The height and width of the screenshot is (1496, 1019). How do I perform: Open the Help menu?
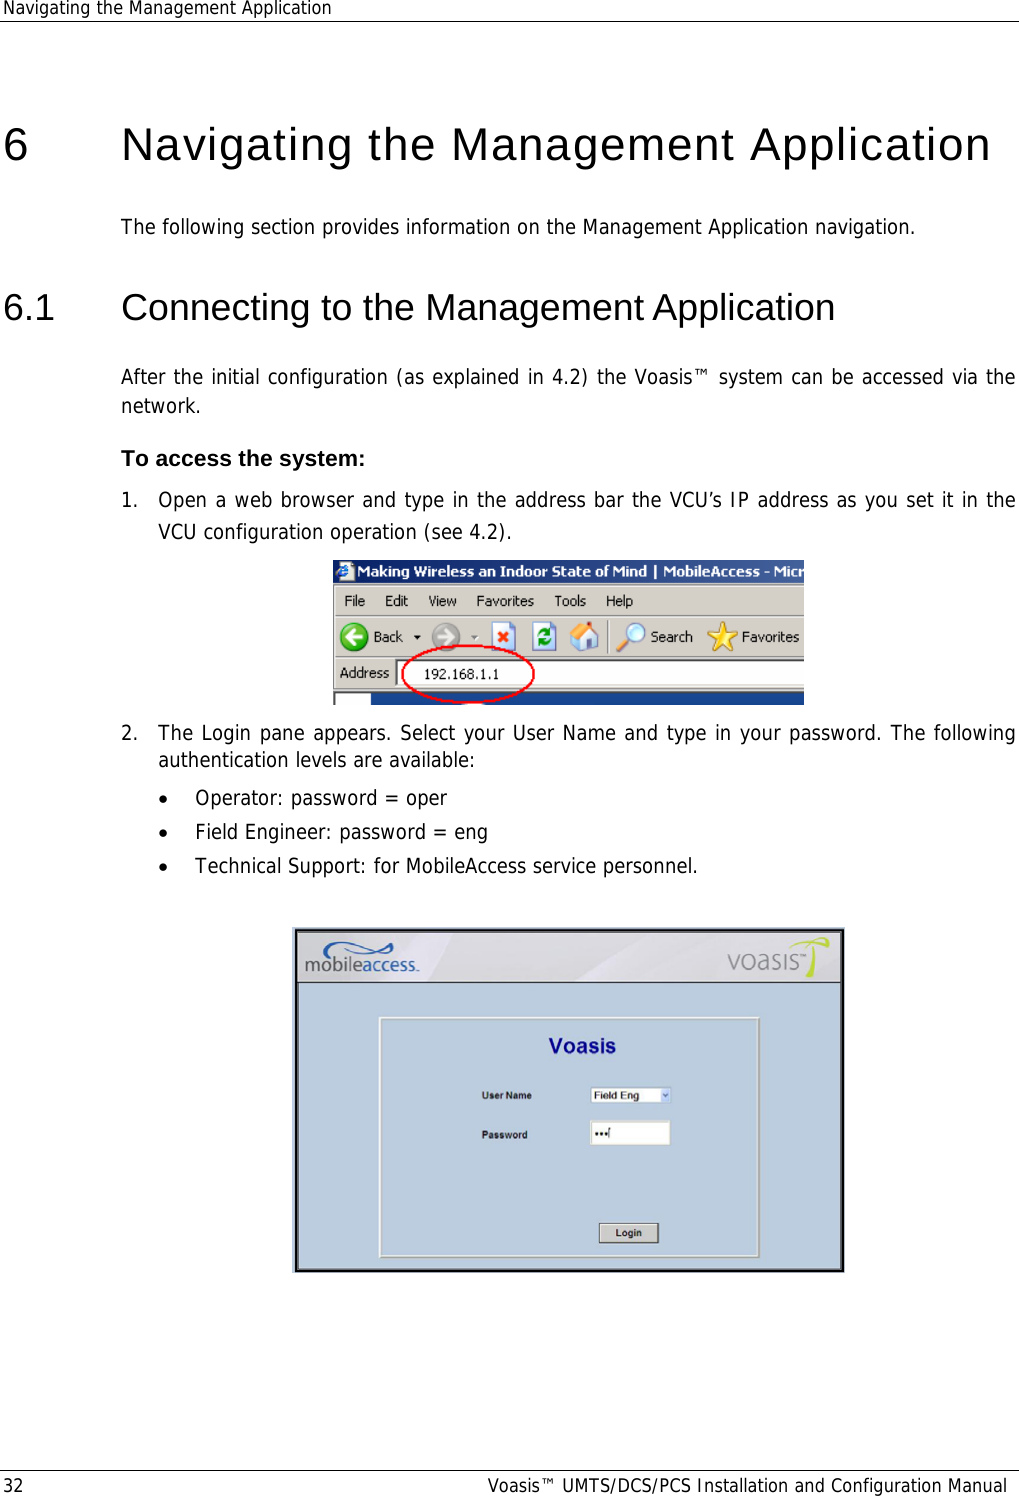[619, 601]
